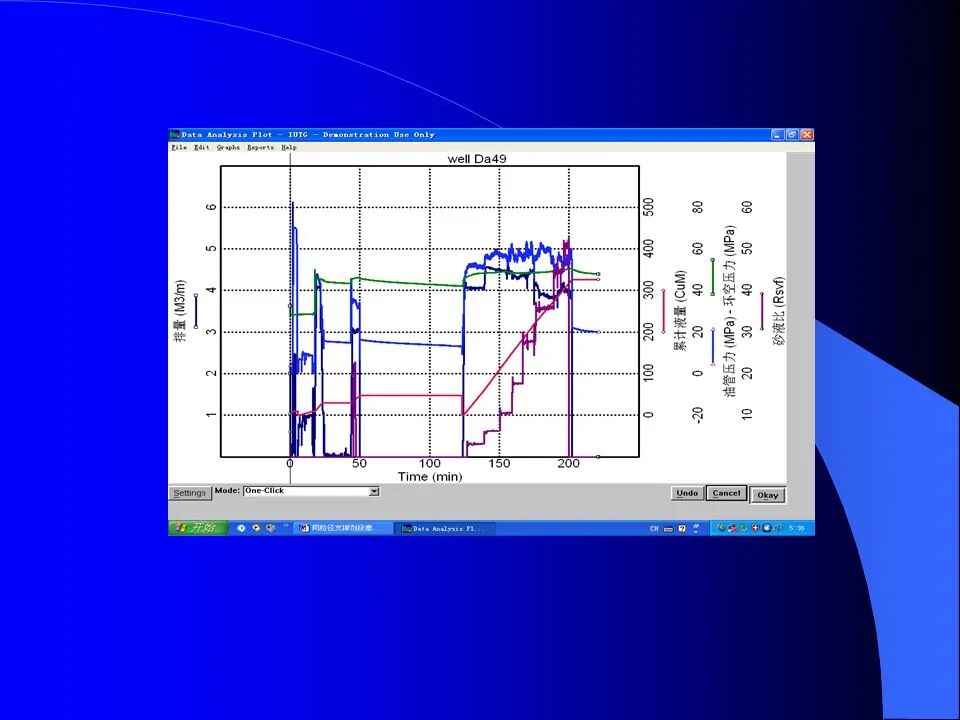Switch to the Word document taskbar button
Screen dimensions: 960x720
pos(343,528)
